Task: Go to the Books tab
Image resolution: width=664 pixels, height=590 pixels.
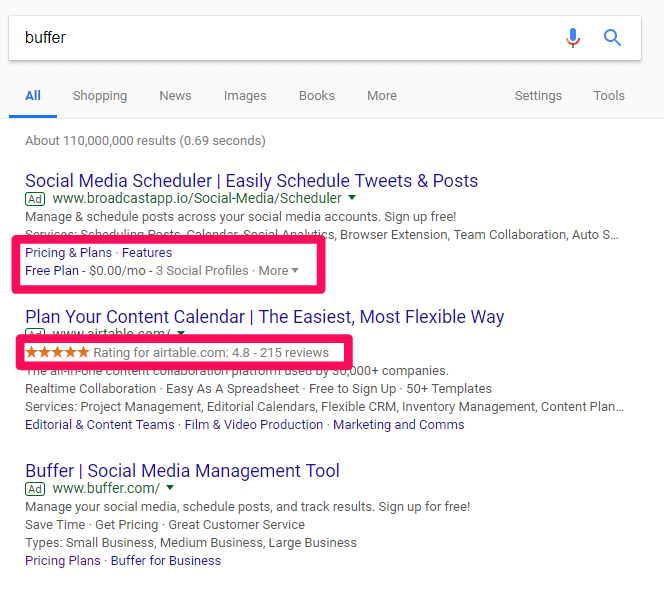Action: point(317,96)
